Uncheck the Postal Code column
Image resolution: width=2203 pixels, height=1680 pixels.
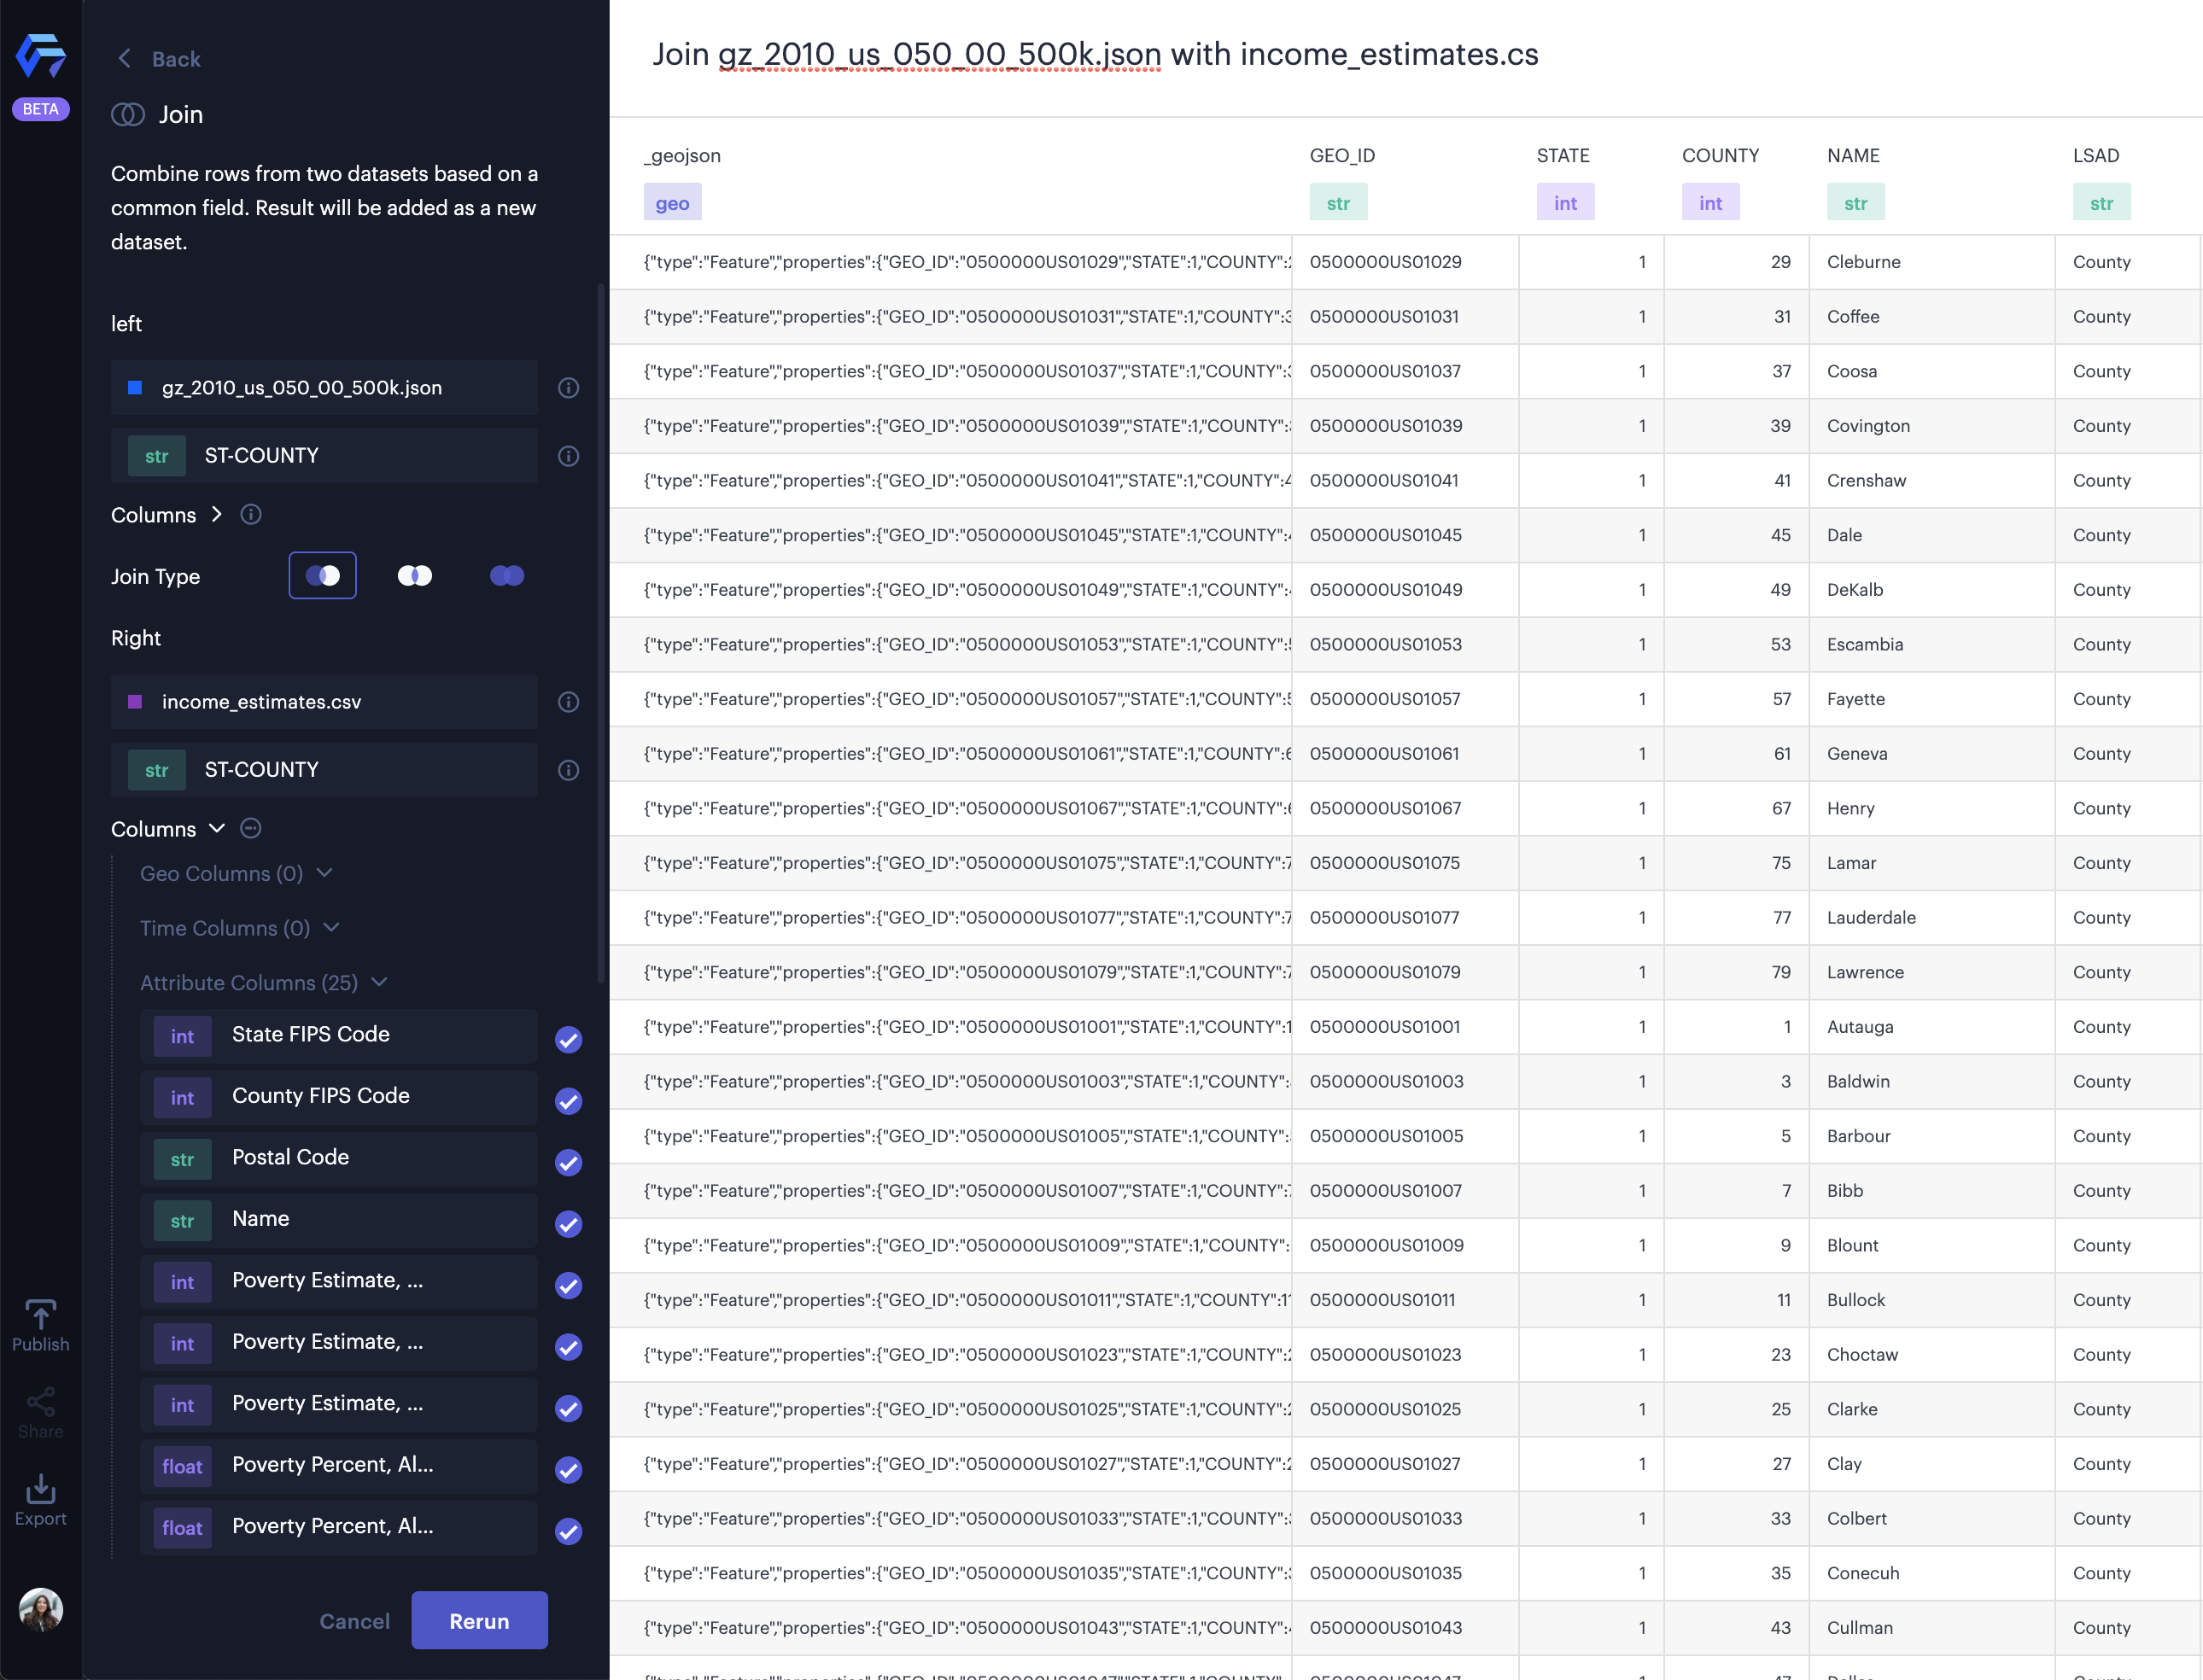pos(568,1163)
